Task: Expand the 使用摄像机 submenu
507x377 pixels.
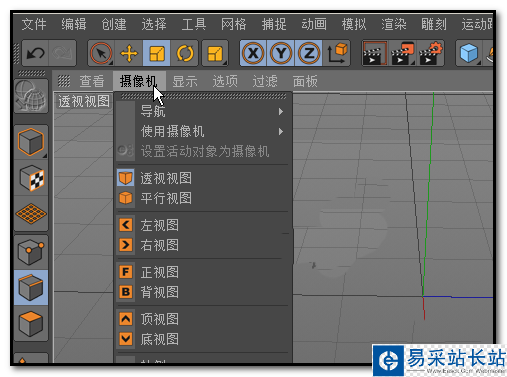Action: [203, 131]
